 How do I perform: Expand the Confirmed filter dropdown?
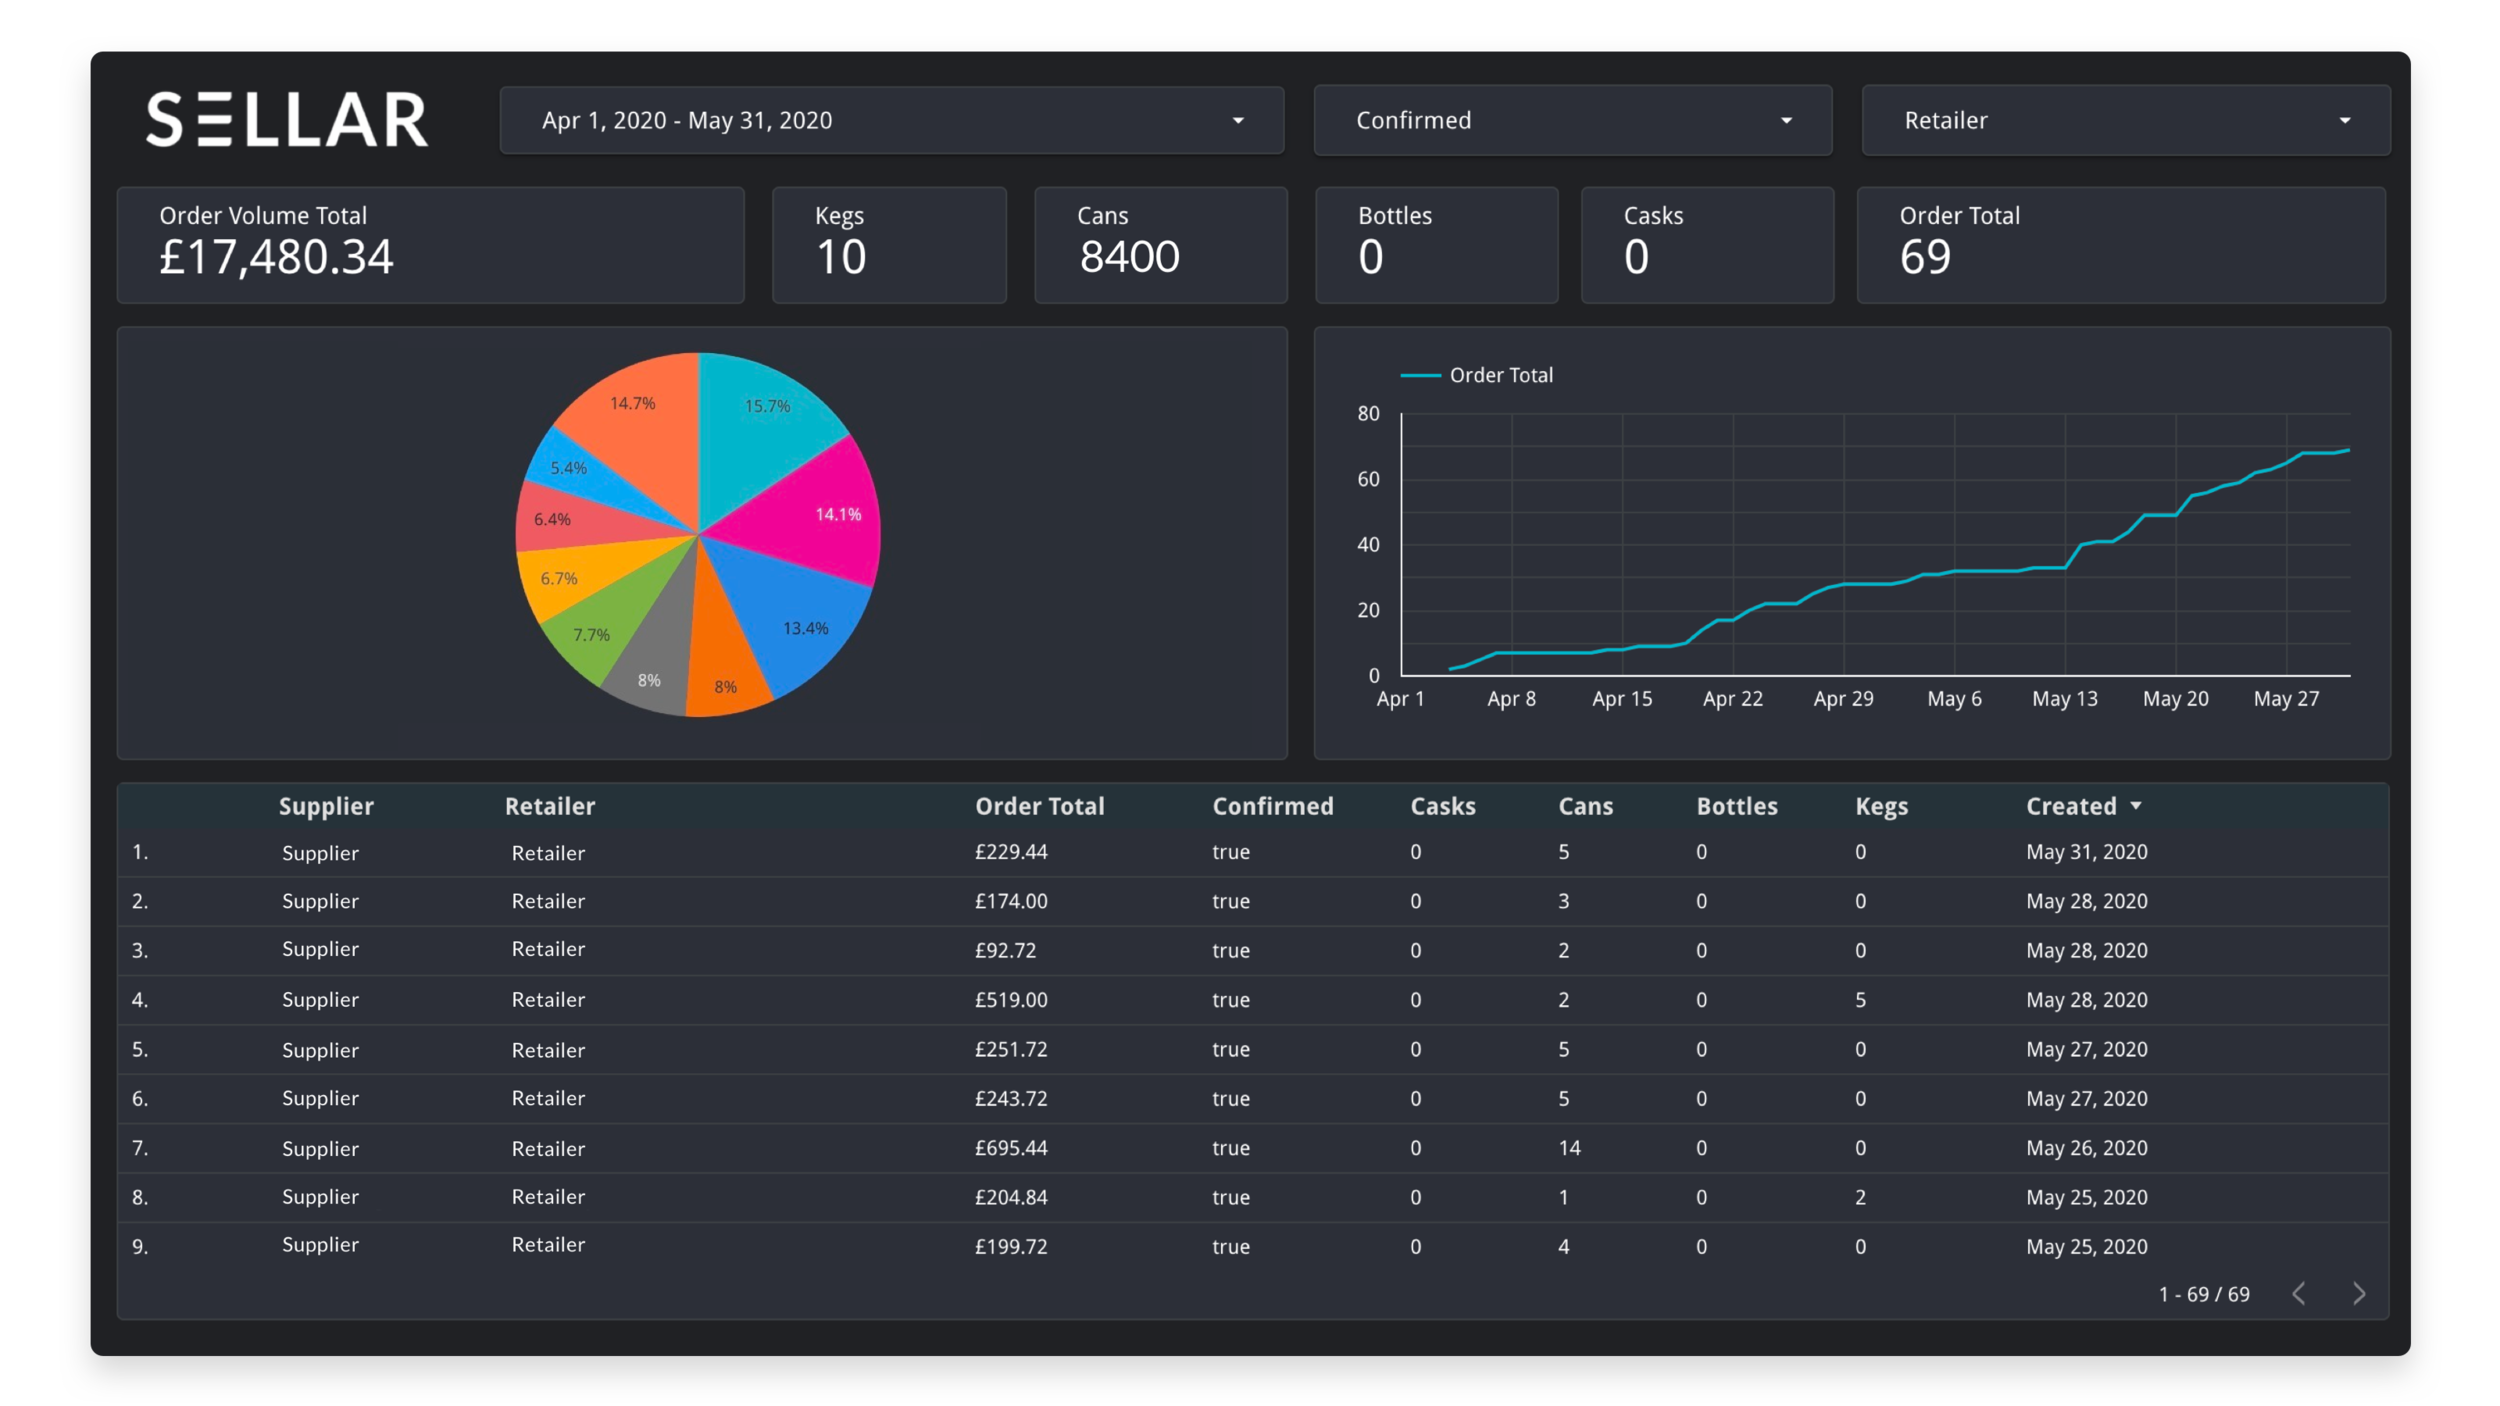1572,120
